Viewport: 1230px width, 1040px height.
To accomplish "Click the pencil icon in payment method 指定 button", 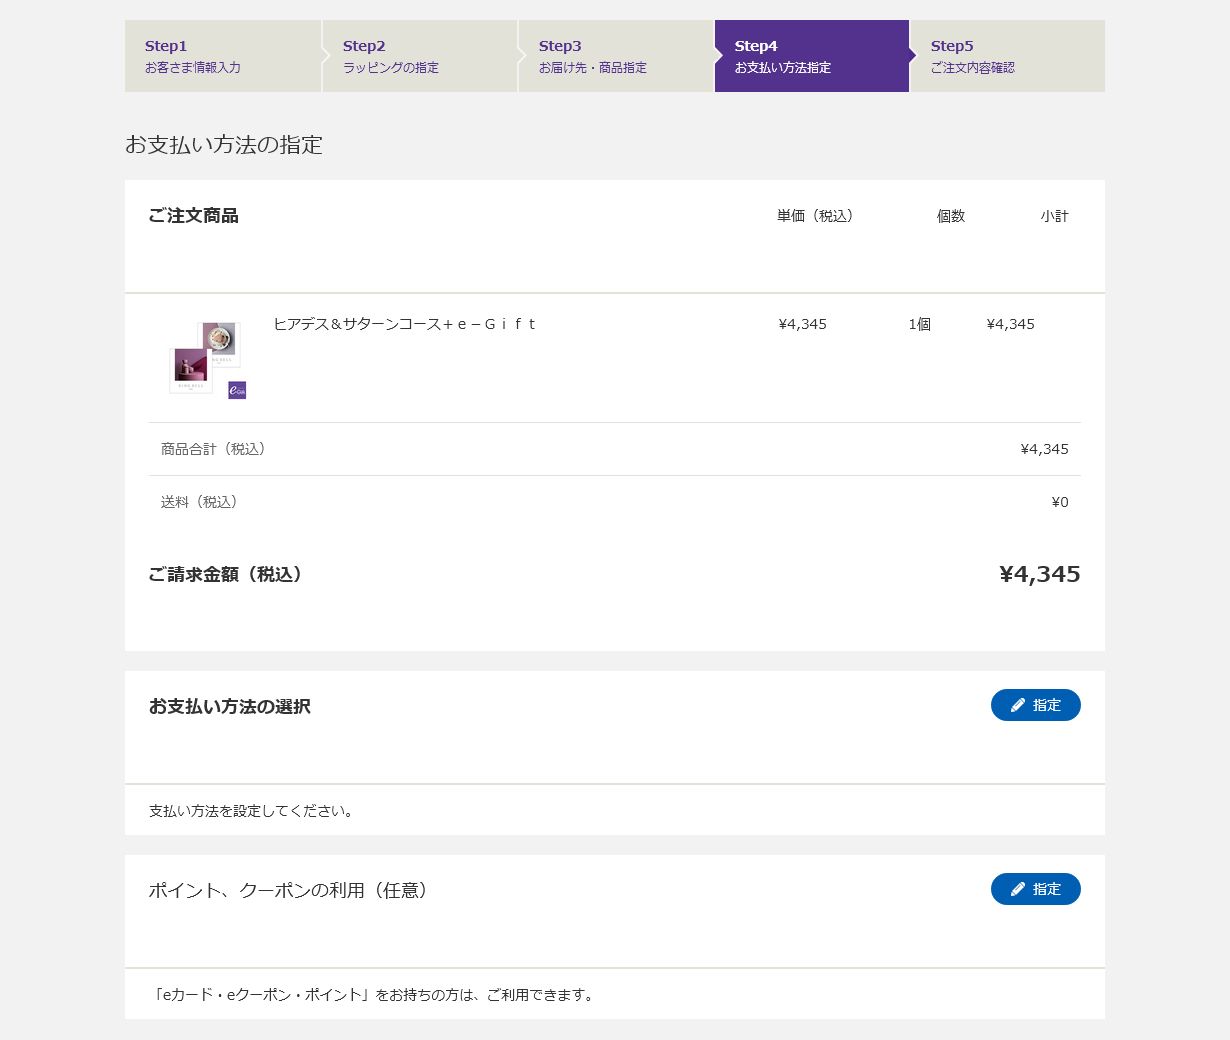I will click(1018, 705).
